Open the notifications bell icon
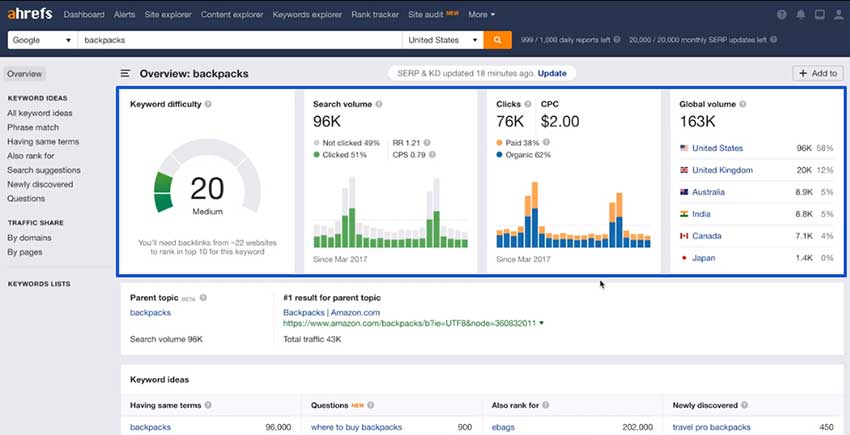The width and height of the screenshot is (850, 435). tap(800, 15)
